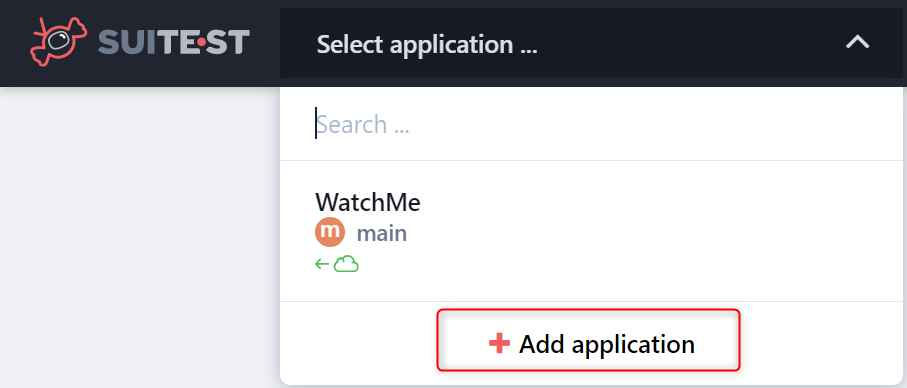Select the WatchMe application
Screen dimensions: 907x388
point(593,231)
